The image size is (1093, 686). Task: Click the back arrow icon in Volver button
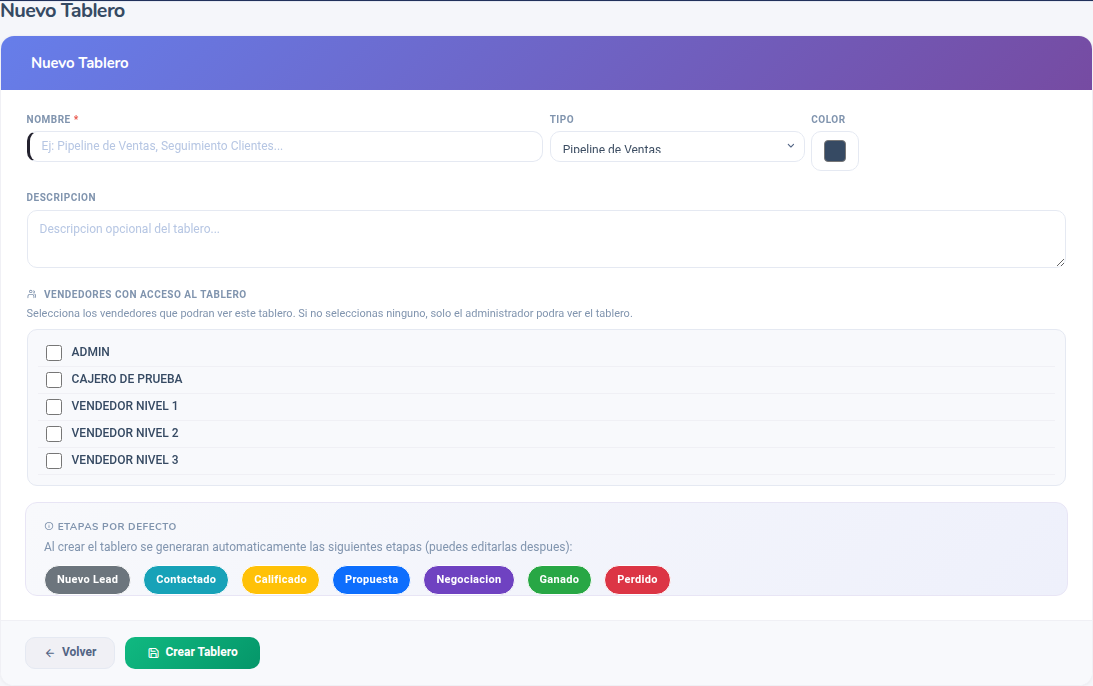coord(49,653)
